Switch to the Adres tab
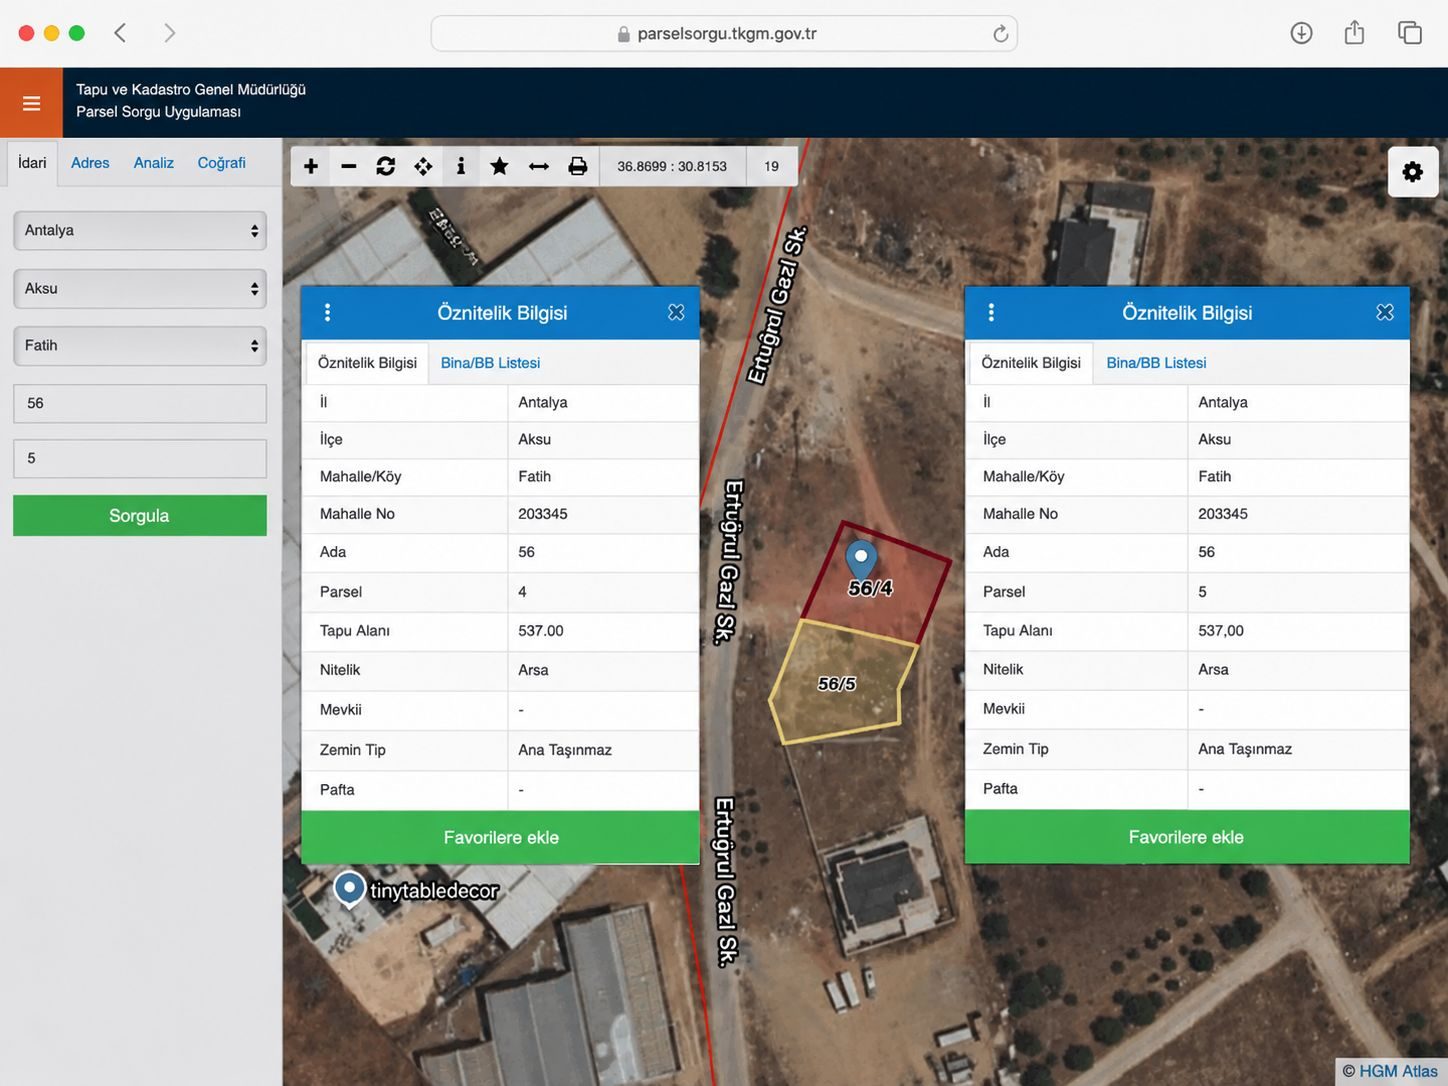 [90, 163]
